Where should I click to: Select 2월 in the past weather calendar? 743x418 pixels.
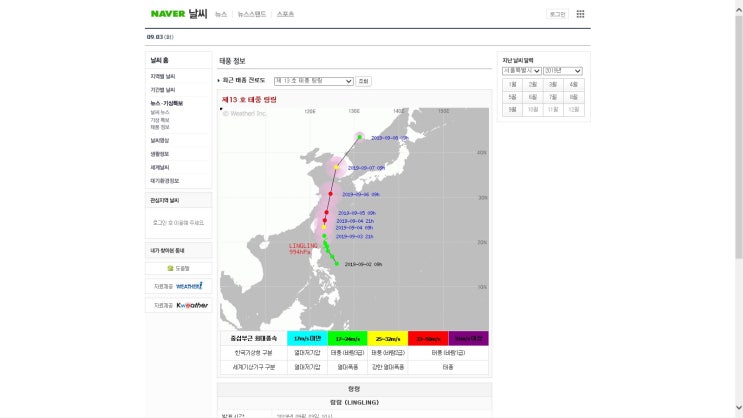click(533, 84)
